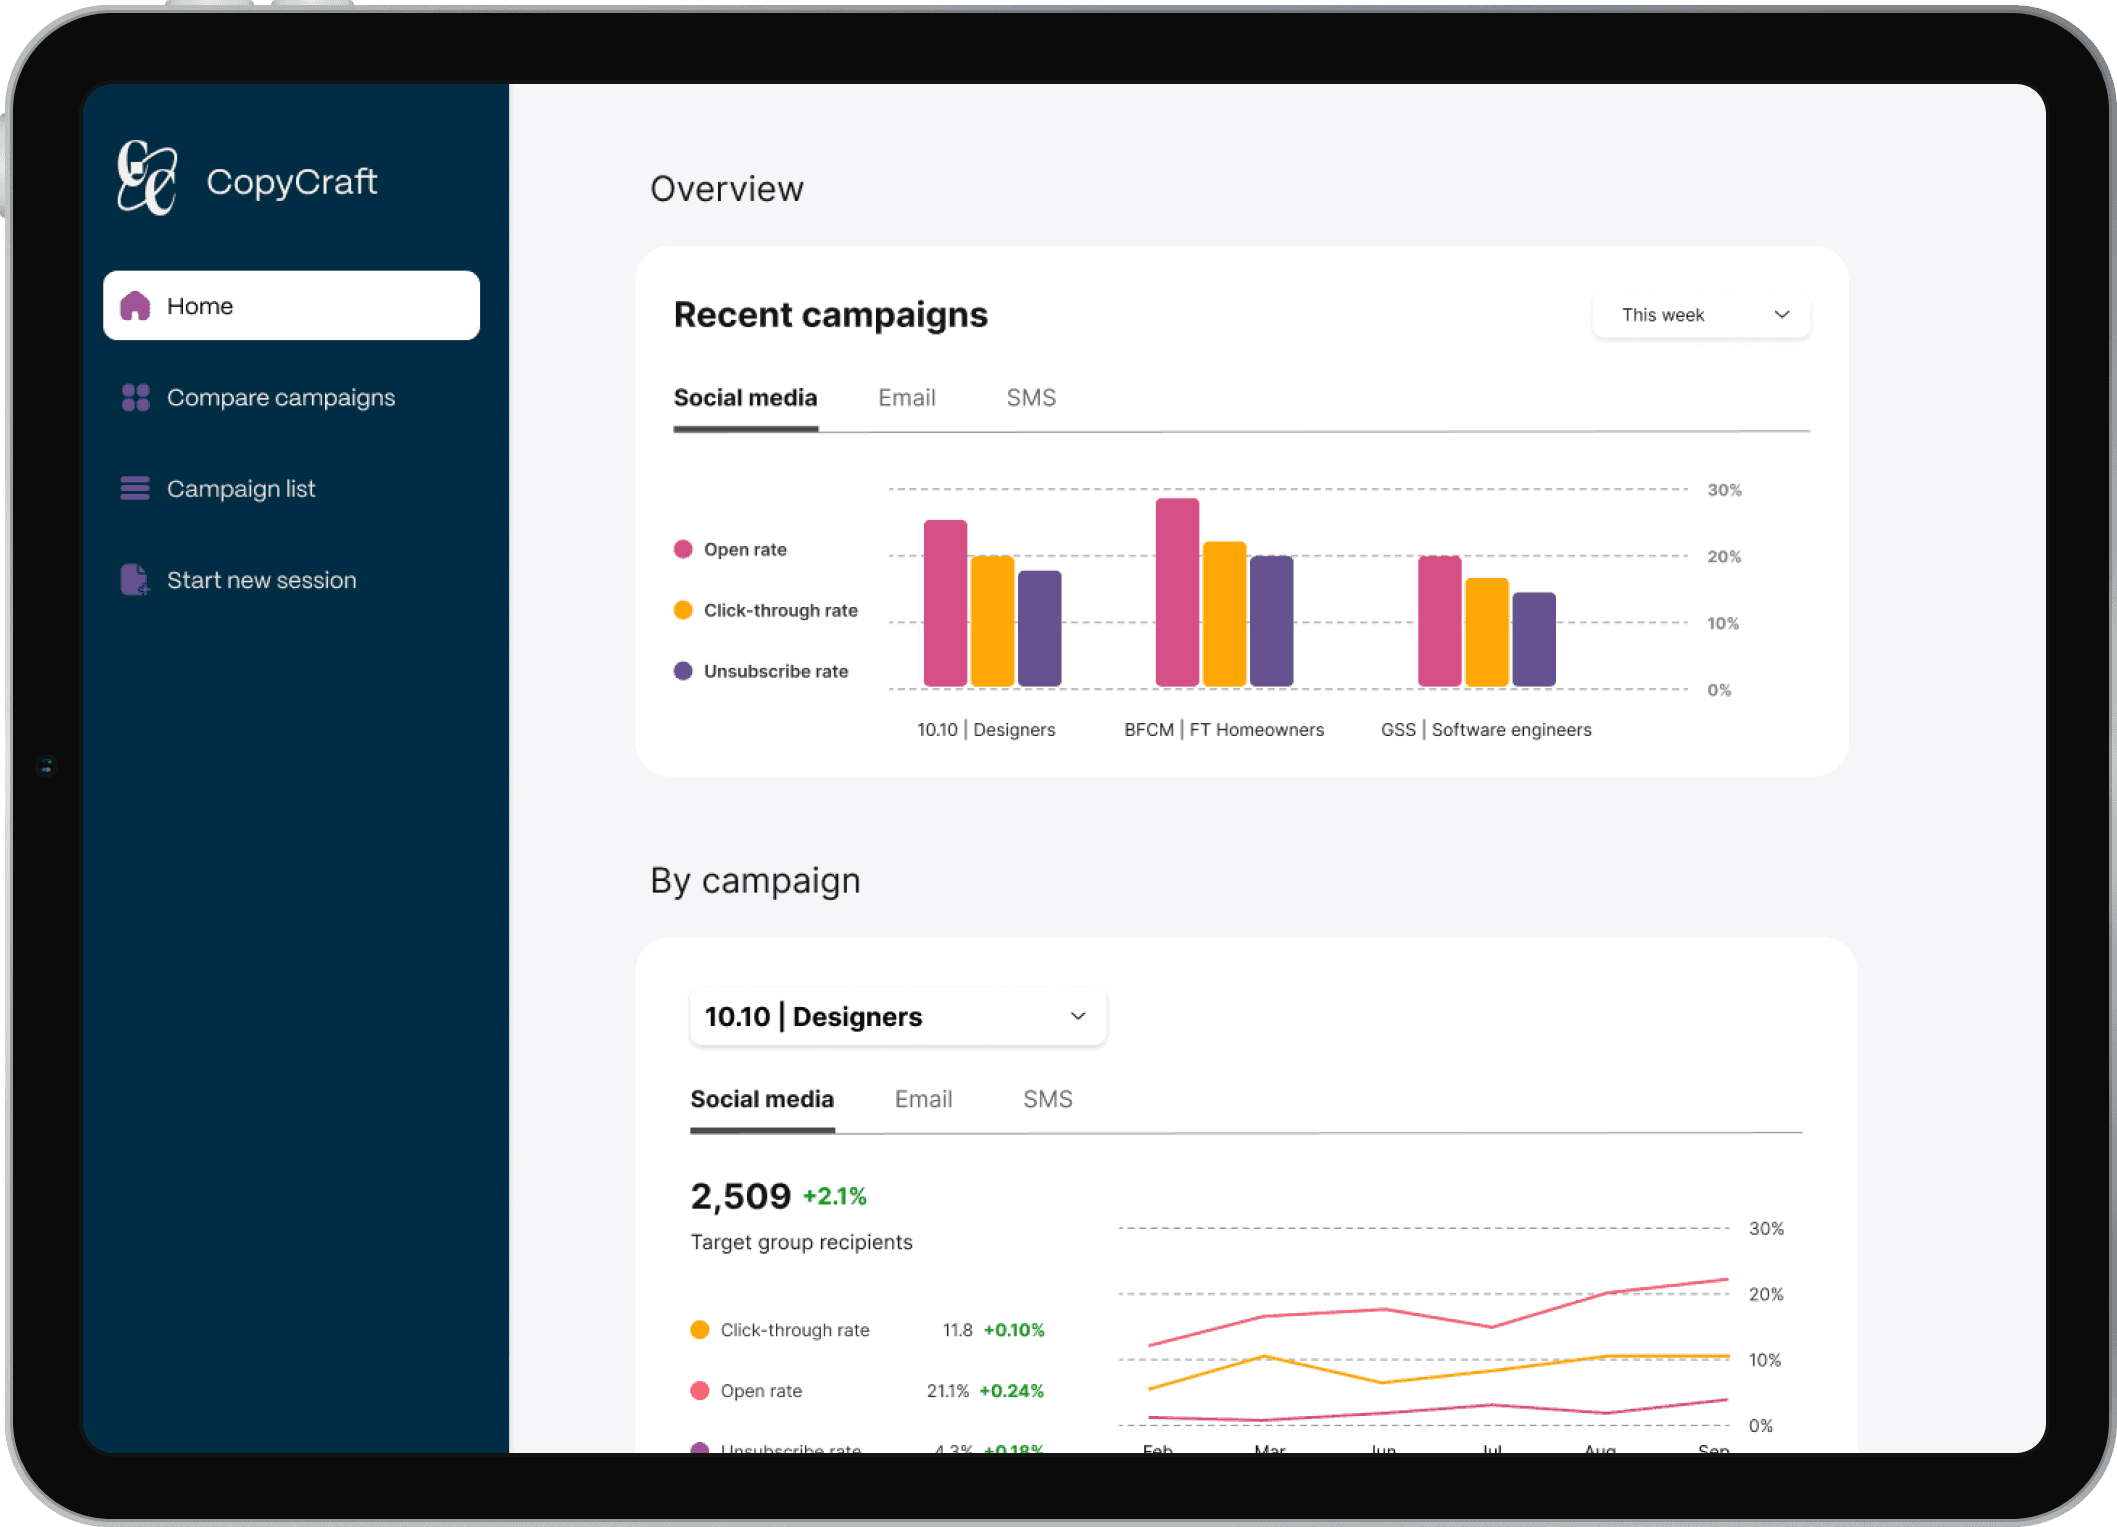The image size is (2117, 1527).
Task: Click the Campaign list lines icon
Action: click(135, 489)
